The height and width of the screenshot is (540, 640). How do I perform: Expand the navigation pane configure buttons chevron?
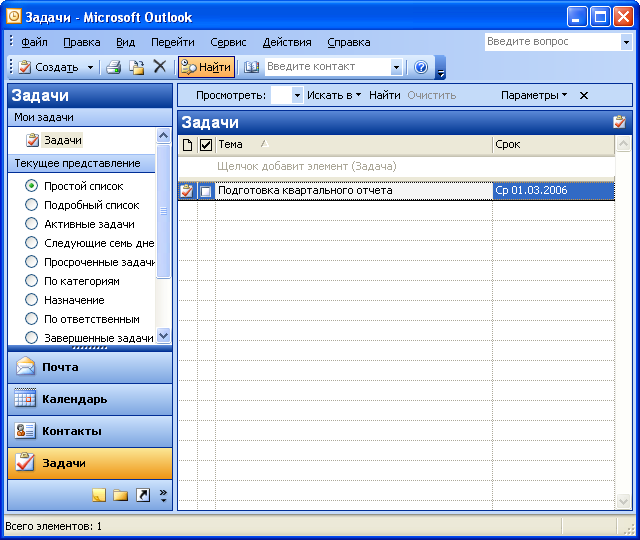163,495
